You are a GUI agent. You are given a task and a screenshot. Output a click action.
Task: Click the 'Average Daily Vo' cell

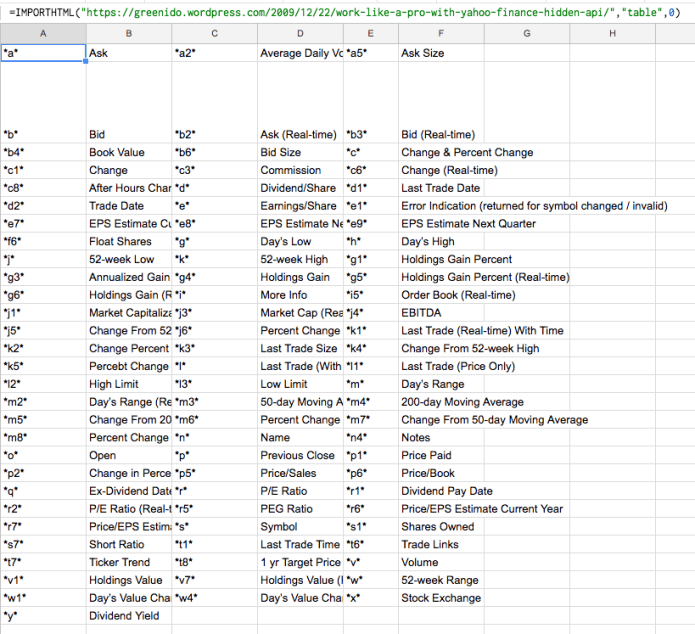pos(300,53)
